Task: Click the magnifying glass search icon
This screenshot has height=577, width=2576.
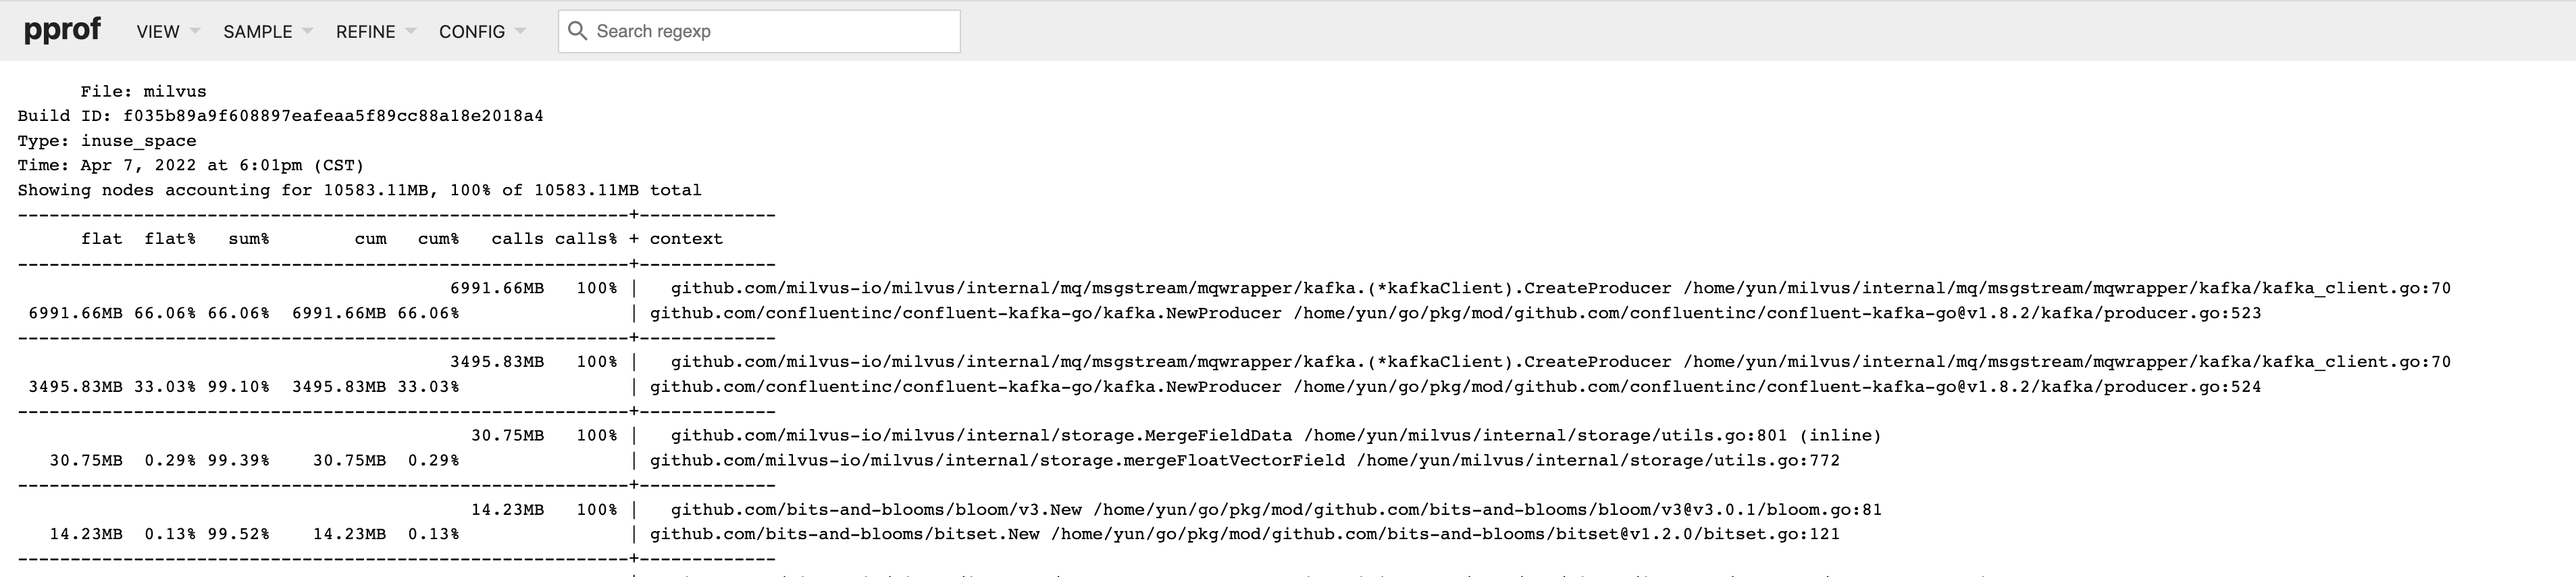Action: (578, 31)
